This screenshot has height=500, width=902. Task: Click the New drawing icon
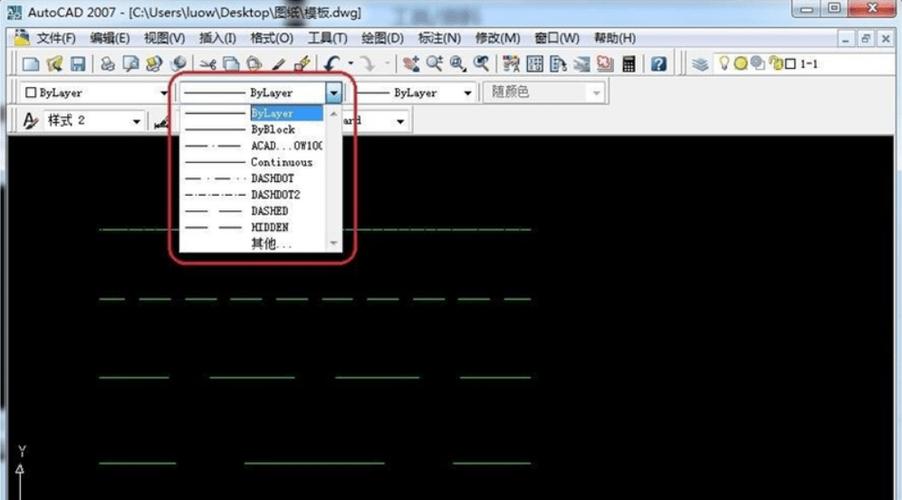31,64
